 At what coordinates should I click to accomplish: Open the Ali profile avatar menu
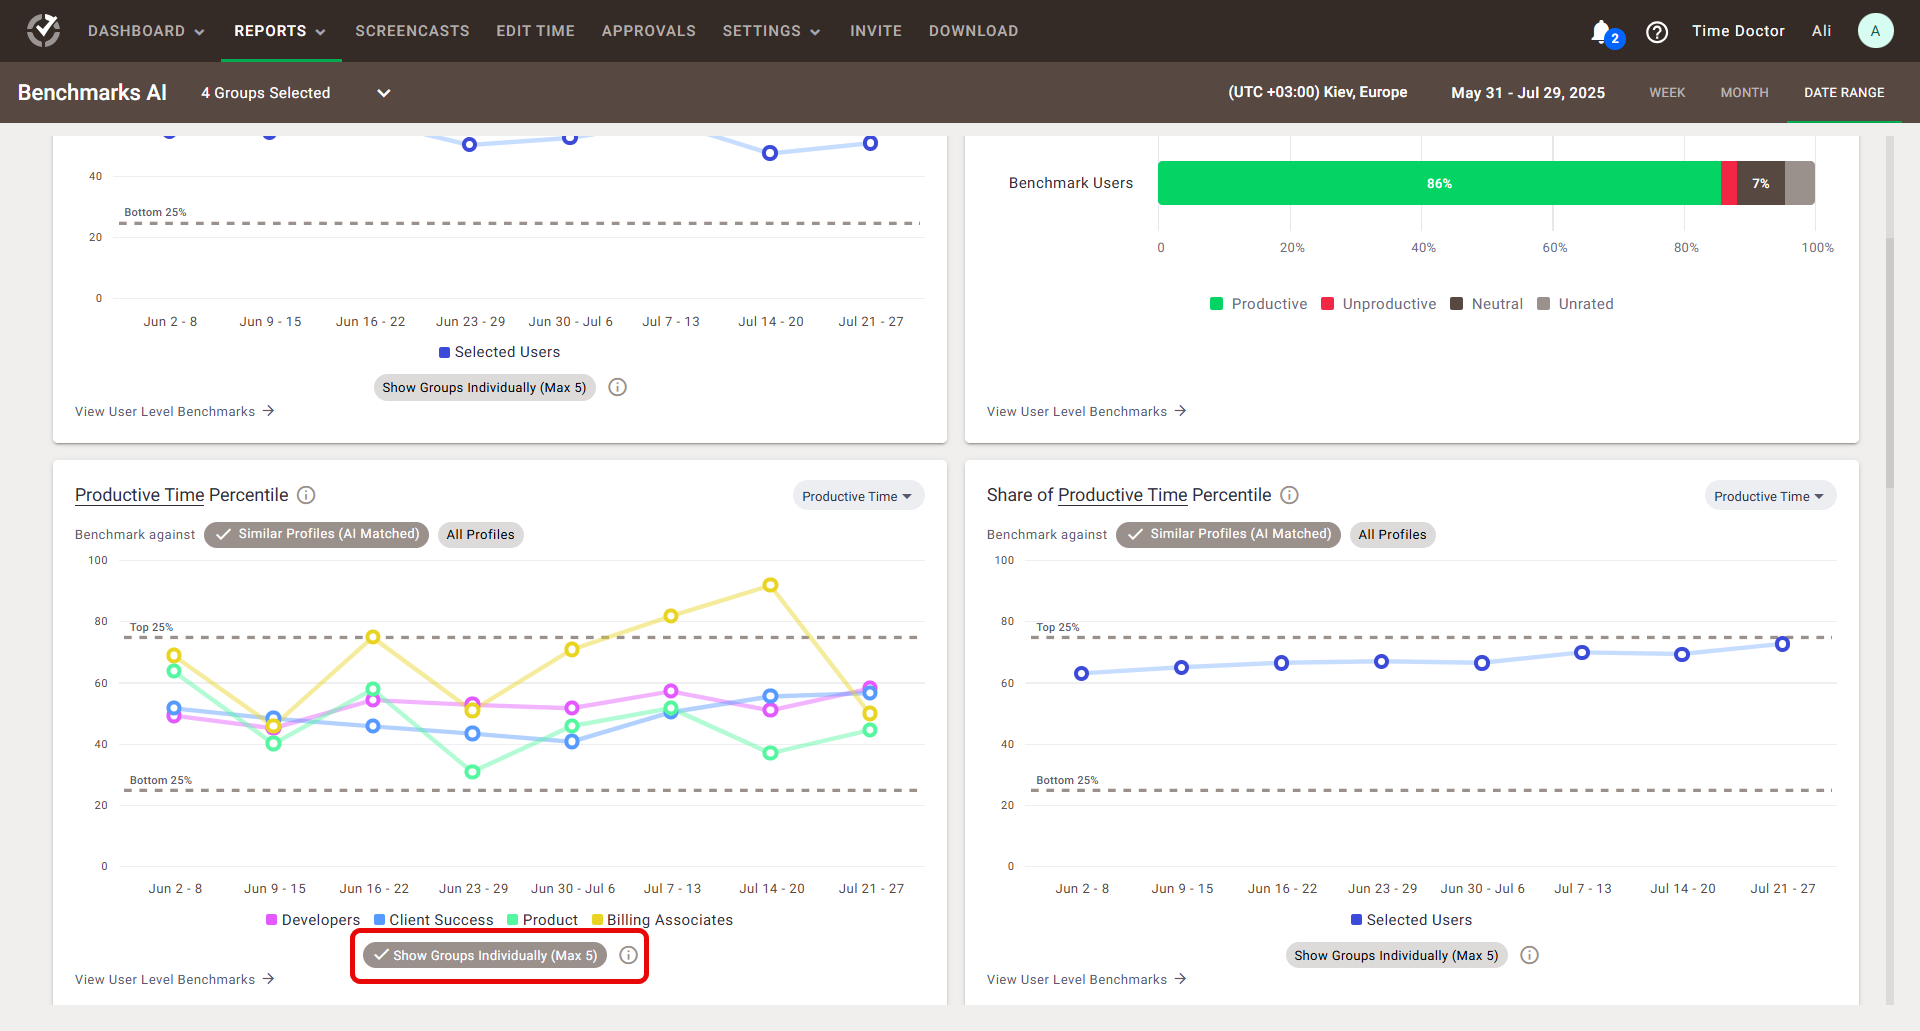point(1875,30)
